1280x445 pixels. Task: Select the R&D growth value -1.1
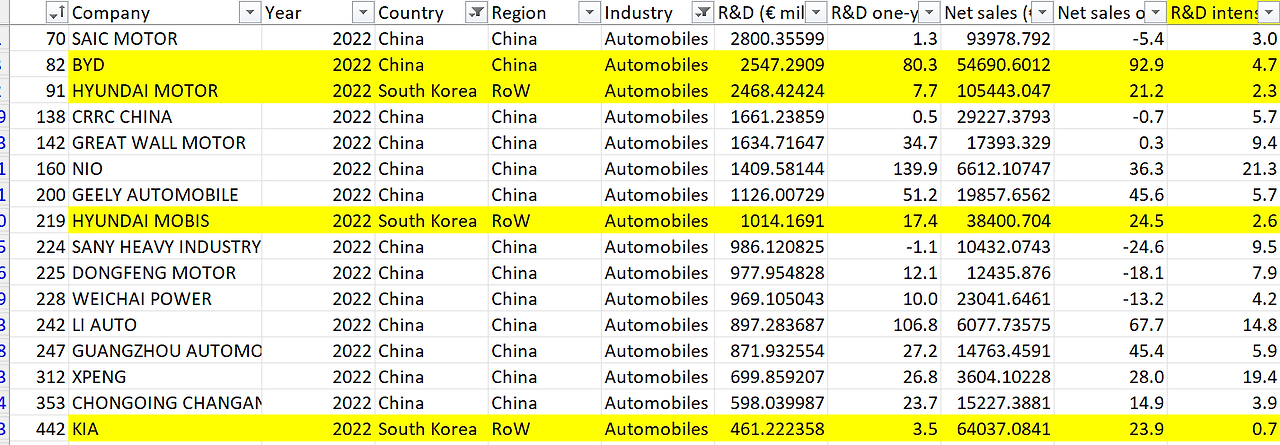[x=885, y=247]
